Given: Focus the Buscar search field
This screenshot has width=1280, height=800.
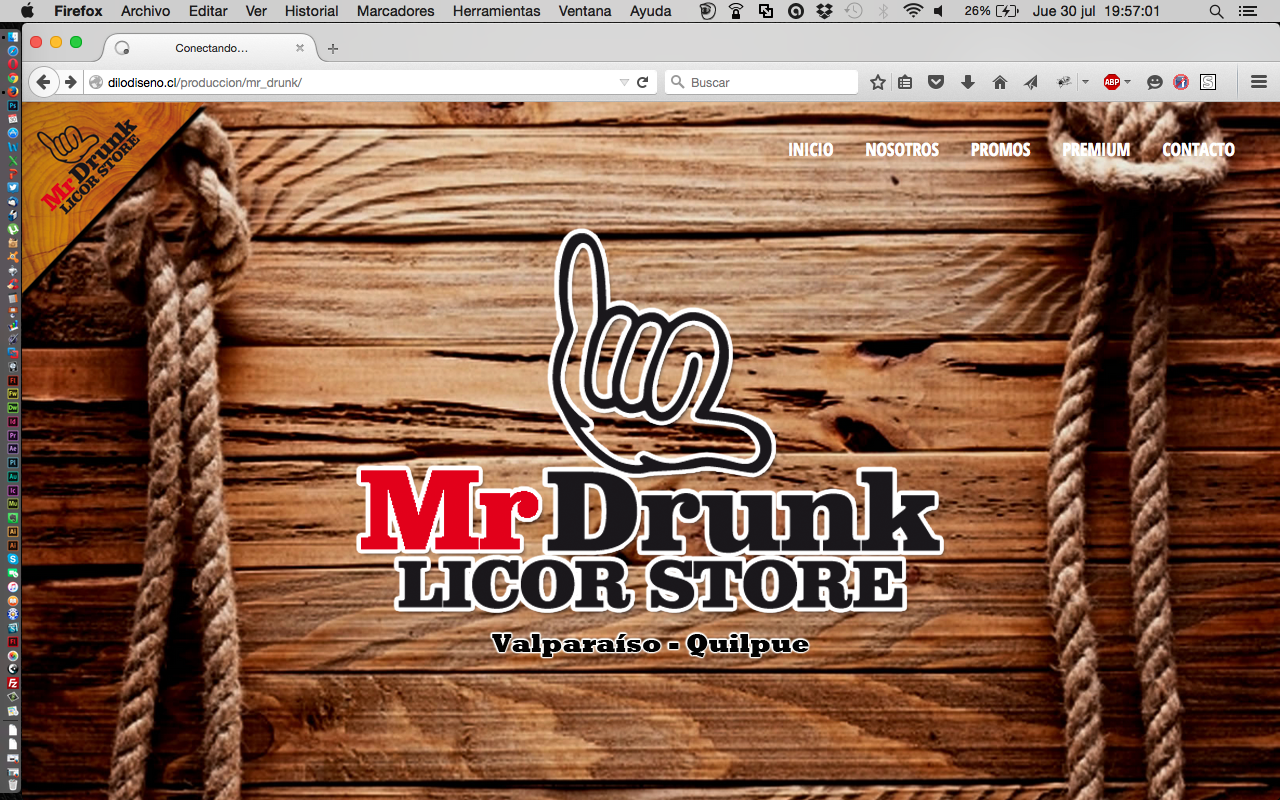Looking at the screenshot, I should [x=762, y=82].
